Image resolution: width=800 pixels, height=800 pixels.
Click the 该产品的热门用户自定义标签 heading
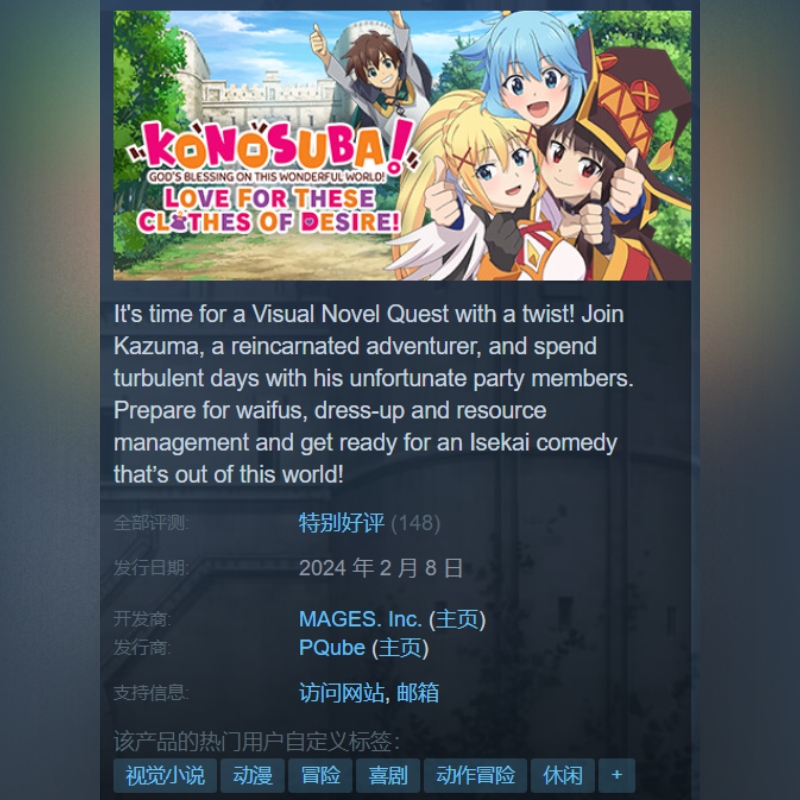pos(256,741)
